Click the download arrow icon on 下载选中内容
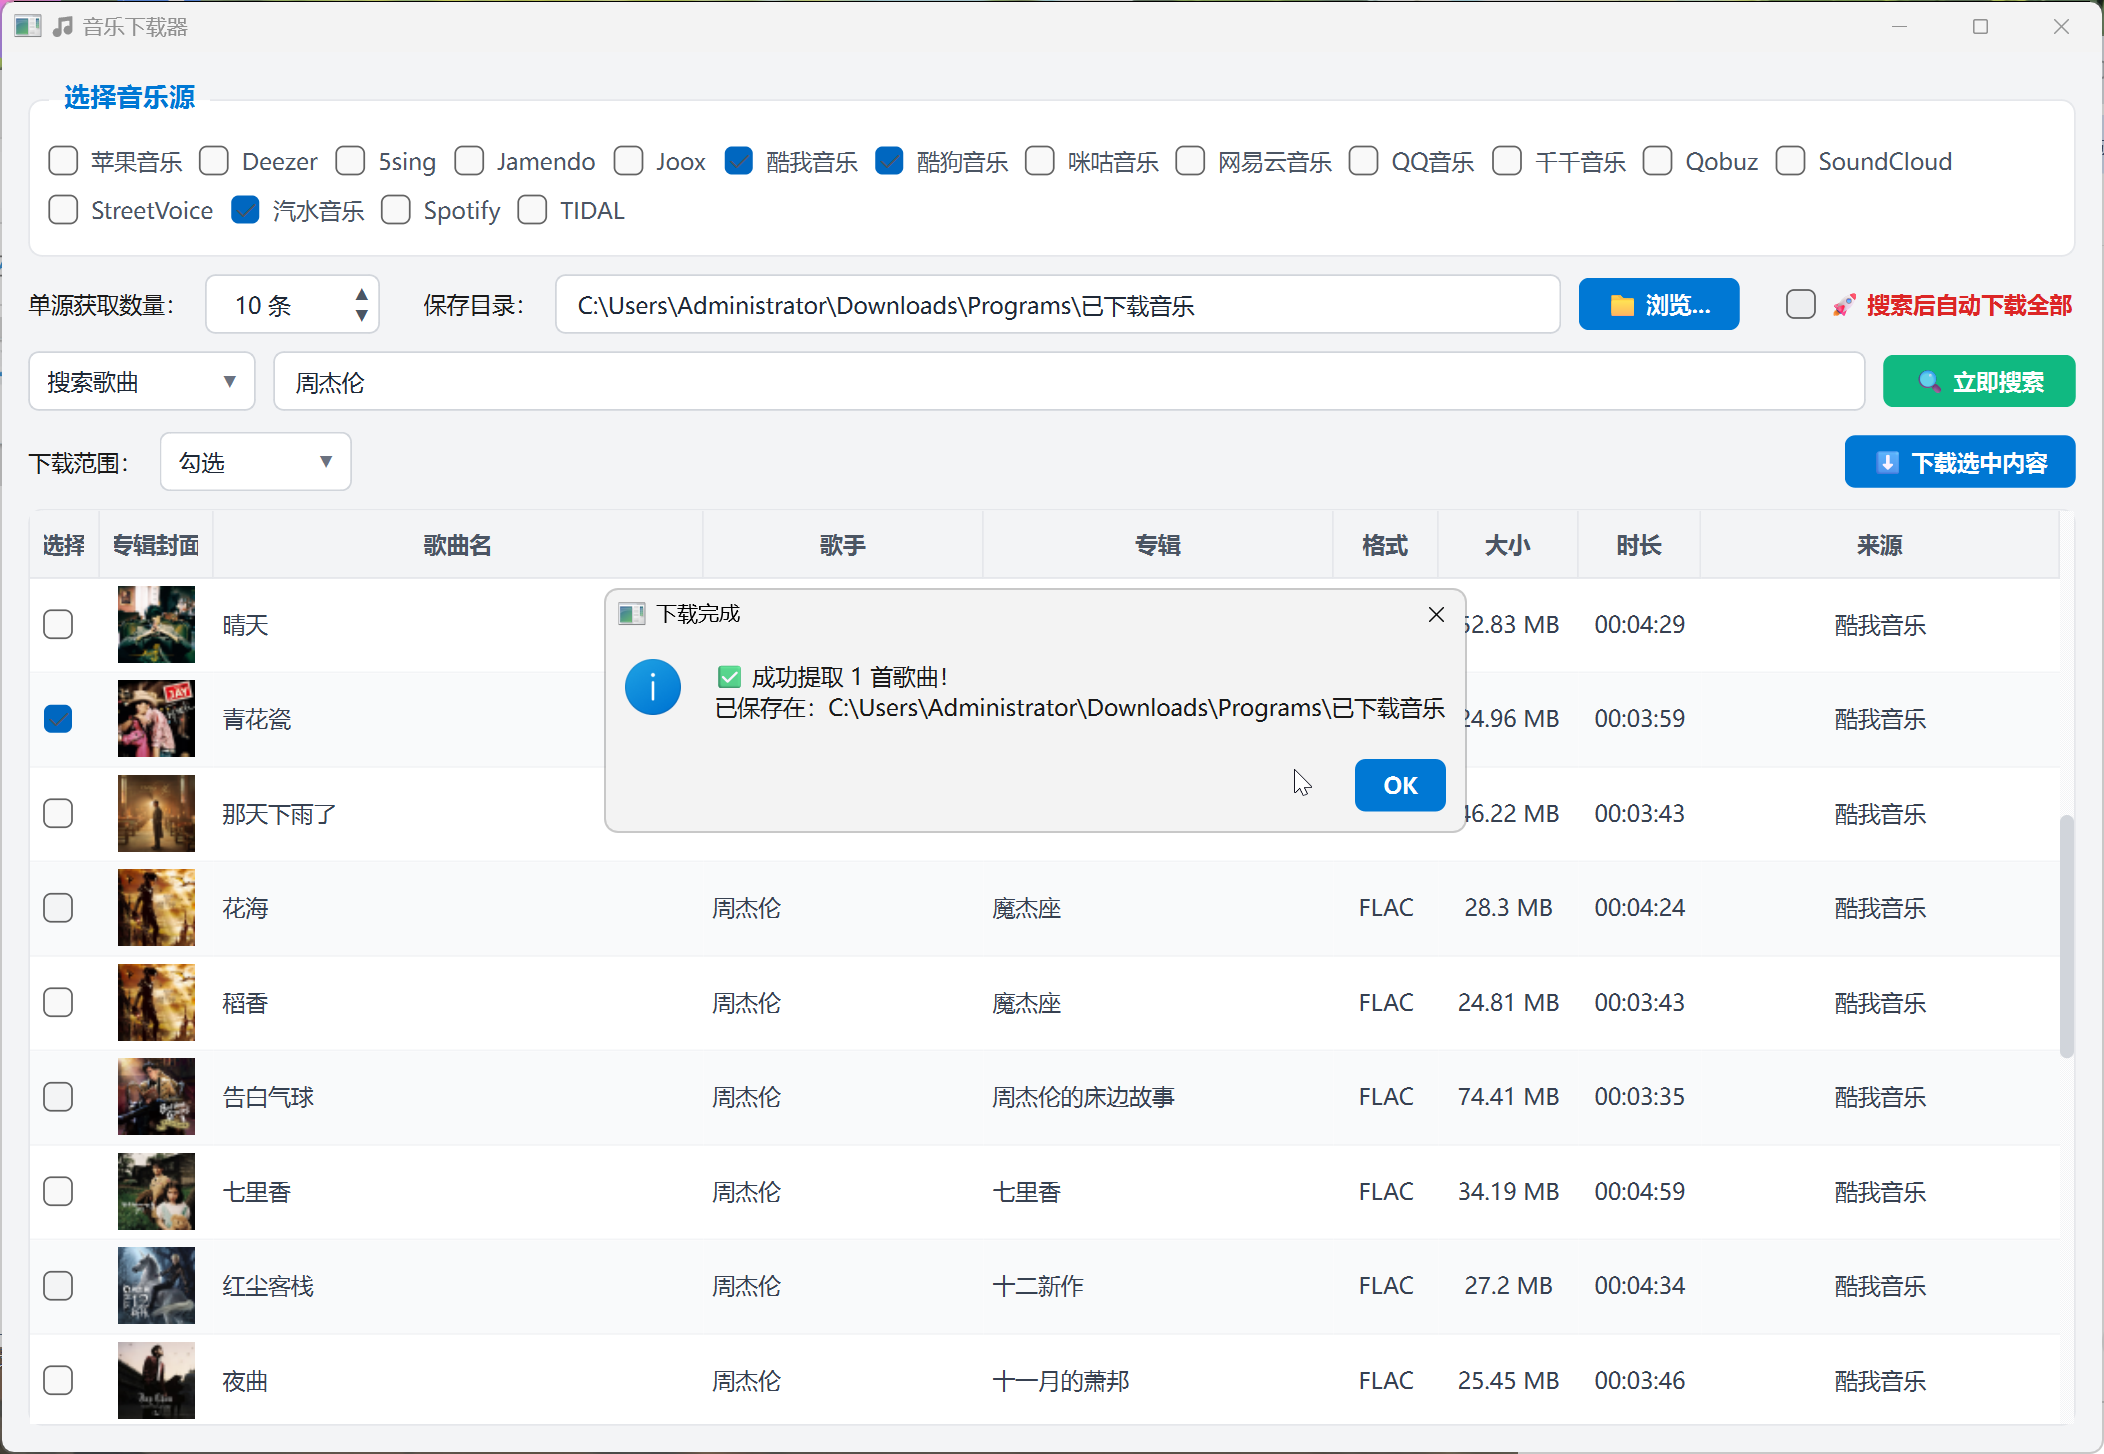Screen dimensions: 2104x1454 [1887, 462]
